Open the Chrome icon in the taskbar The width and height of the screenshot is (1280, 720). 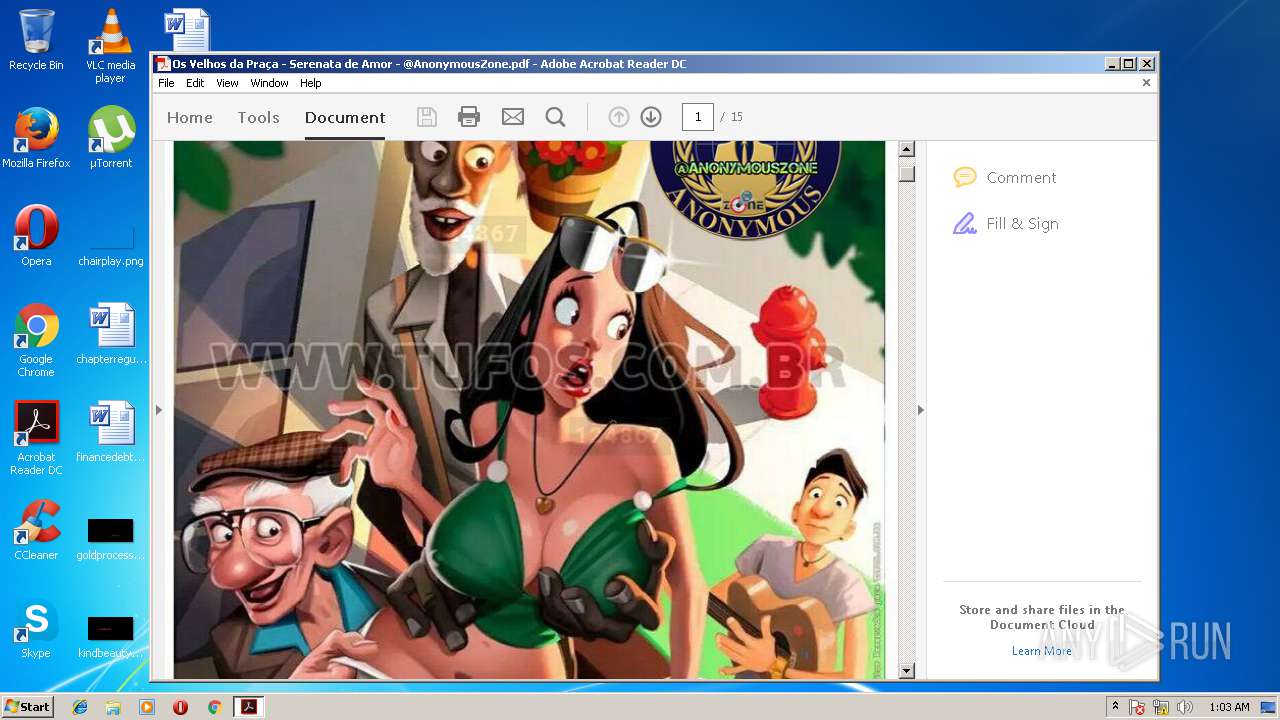point(214,707)
